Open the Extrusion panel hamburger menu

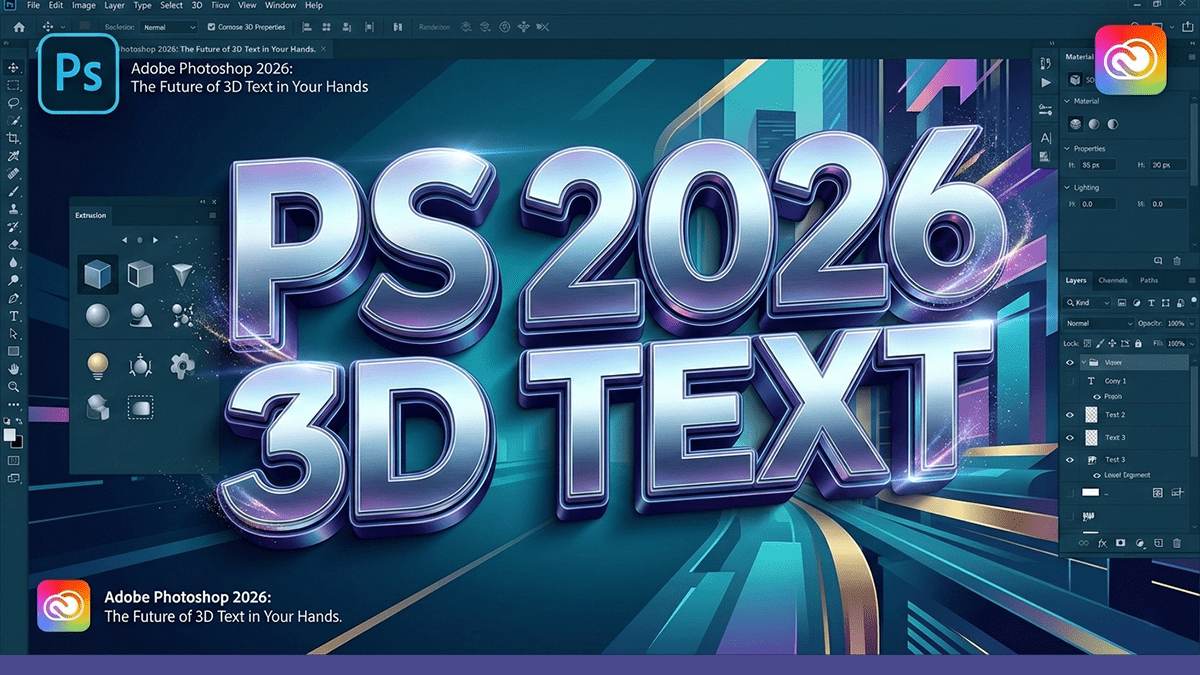pyautogui.click(x=211, y=215)
